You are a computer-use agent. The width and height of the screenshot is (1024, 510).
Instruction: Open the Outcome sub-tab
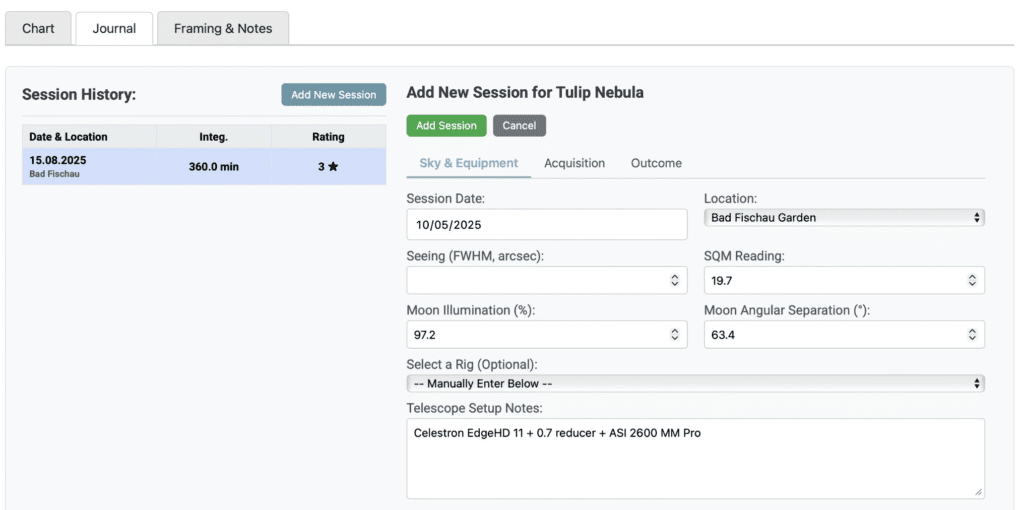[656, 163]
